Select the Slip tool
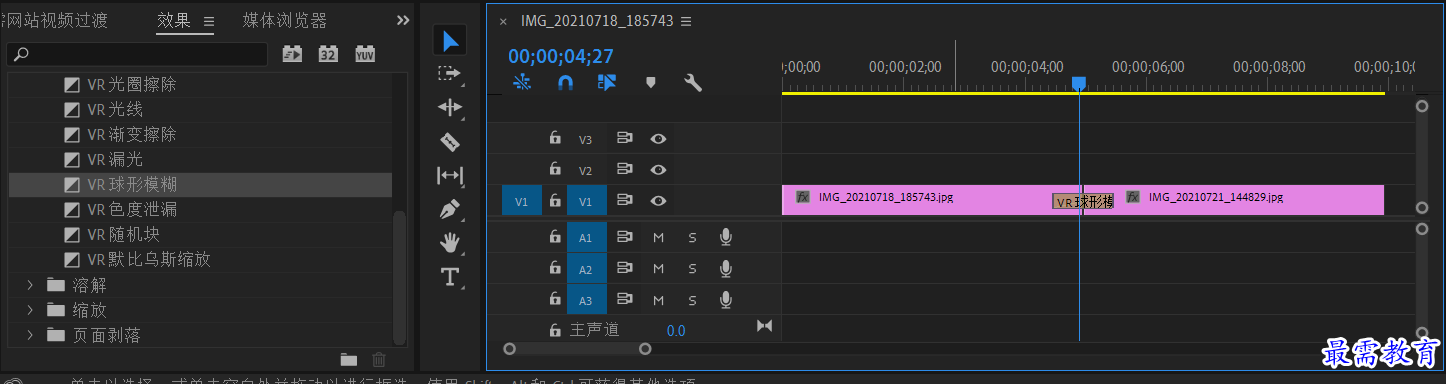Screen dimensions: 1446x384 pos(450,176)
